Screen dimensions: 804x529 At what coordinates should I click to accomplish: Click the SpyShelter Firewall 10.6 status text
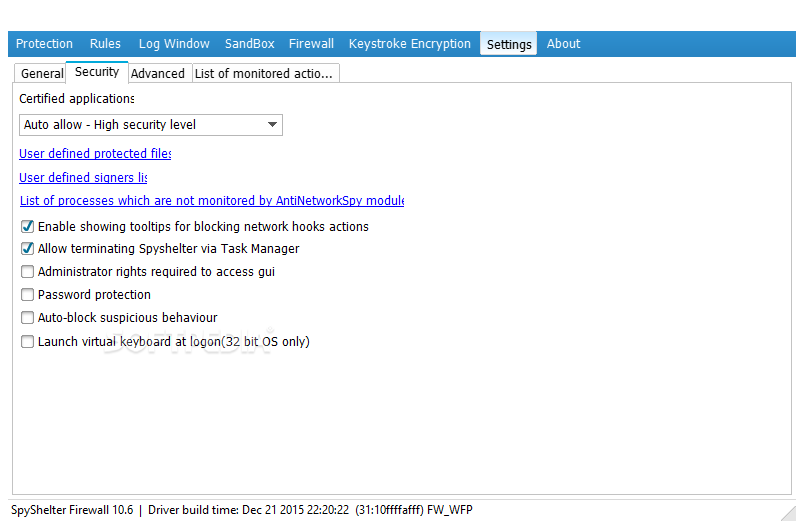pyautogui.click(x=72, y=510)
